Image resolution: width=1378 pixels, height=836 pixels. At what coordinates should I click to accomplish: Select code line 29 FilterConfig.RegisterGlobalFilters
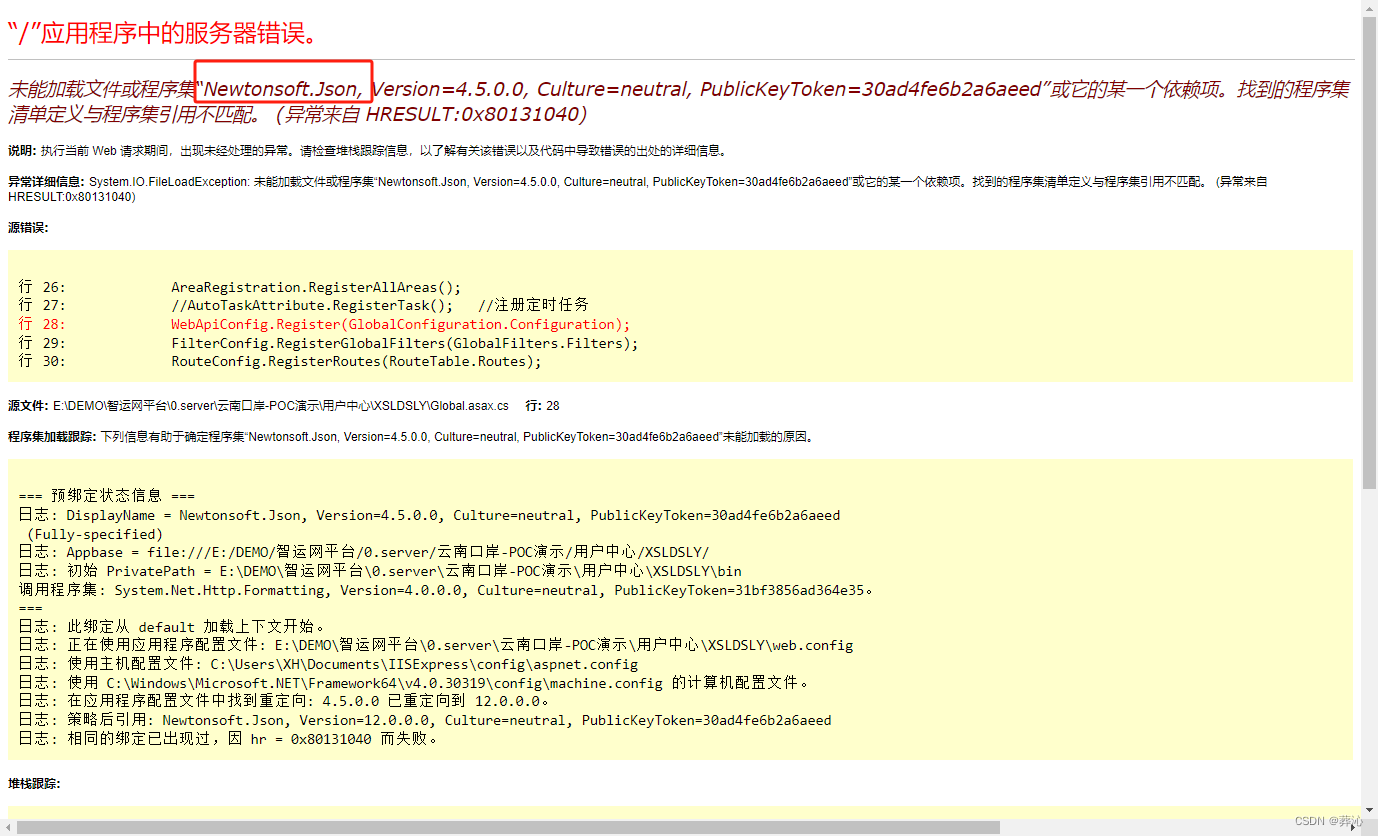pyautogui.click(x=328, y=343)
